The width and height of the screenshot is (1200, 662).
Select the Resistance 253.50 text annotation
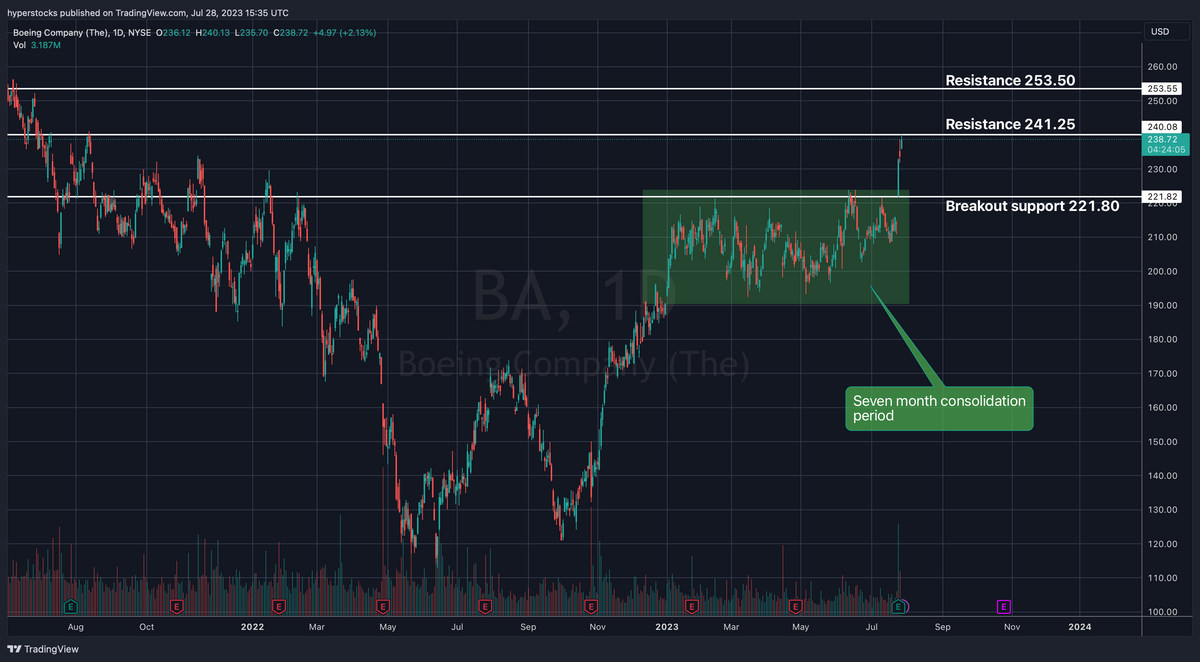[x=1010, y=80]
